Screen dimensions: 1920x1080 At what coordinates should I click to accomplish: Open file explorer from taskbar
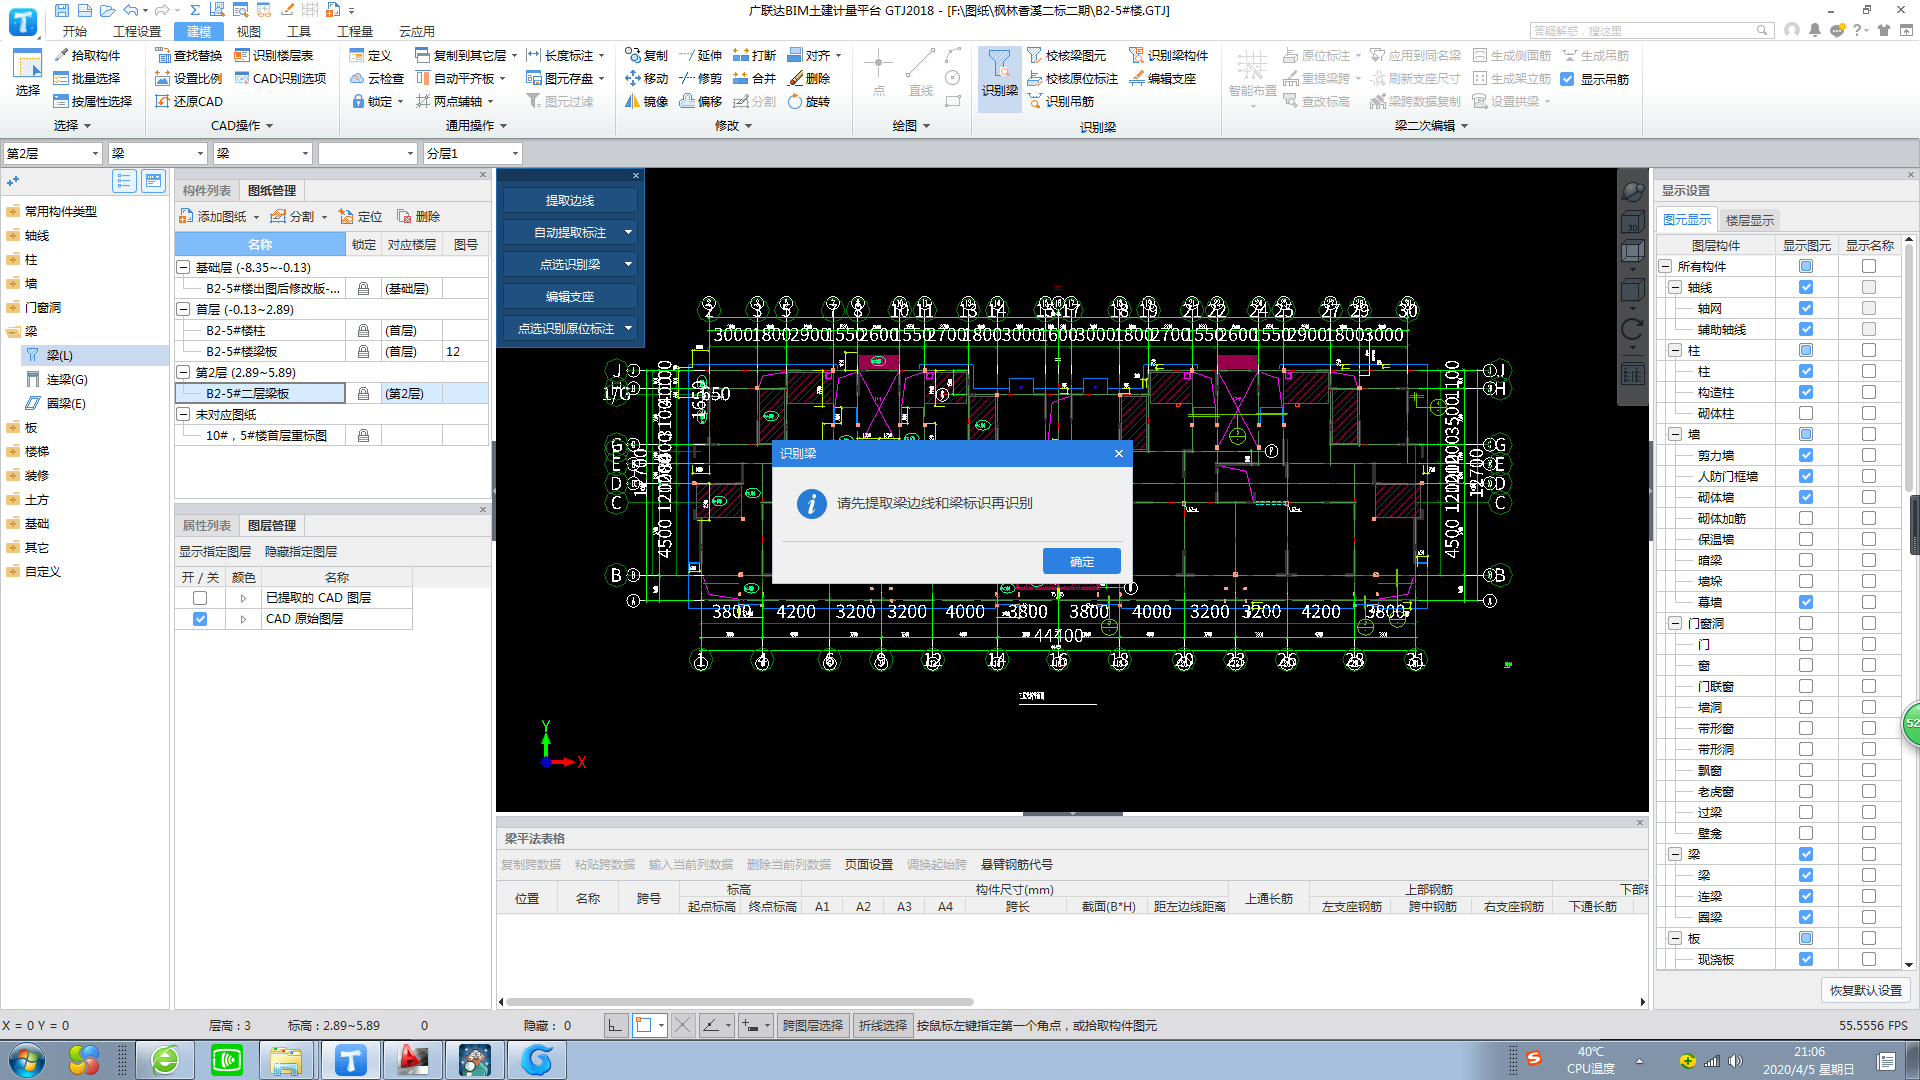tap(286, 1060)
